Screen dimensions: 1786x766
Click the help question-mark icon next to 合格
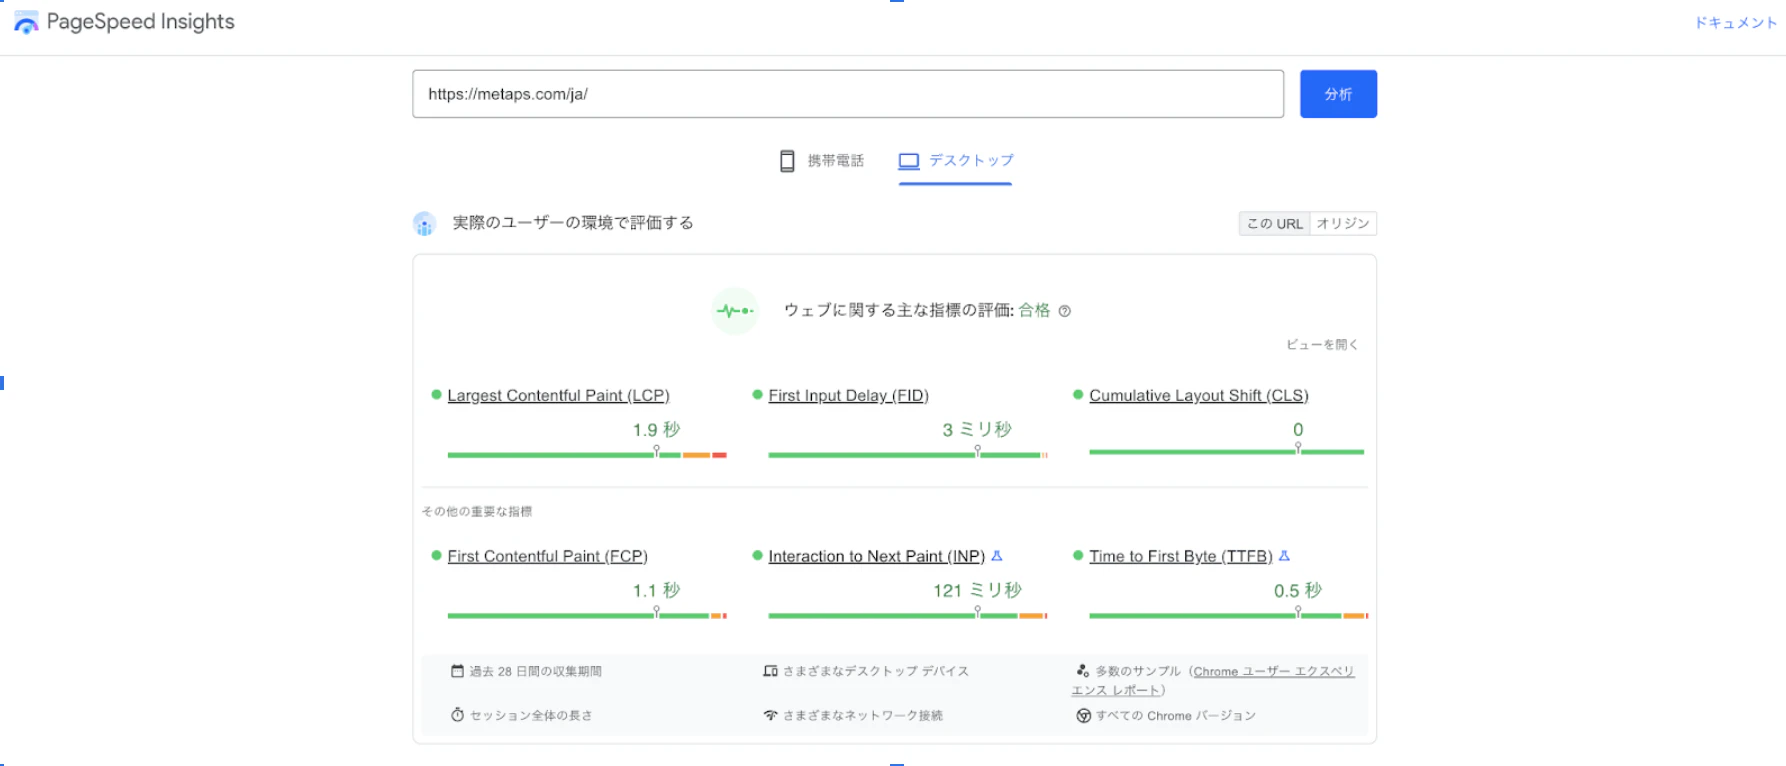(x=1064, y=311)
